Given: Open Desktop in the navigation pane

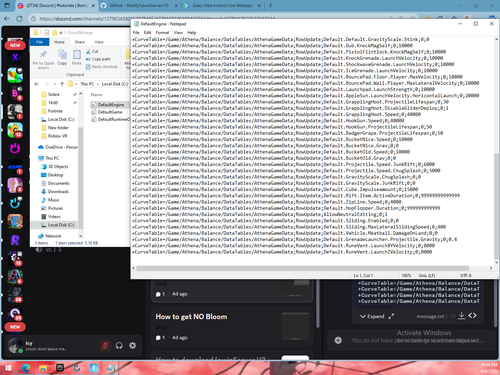Looking at the screenshot, I should (55, 175).
